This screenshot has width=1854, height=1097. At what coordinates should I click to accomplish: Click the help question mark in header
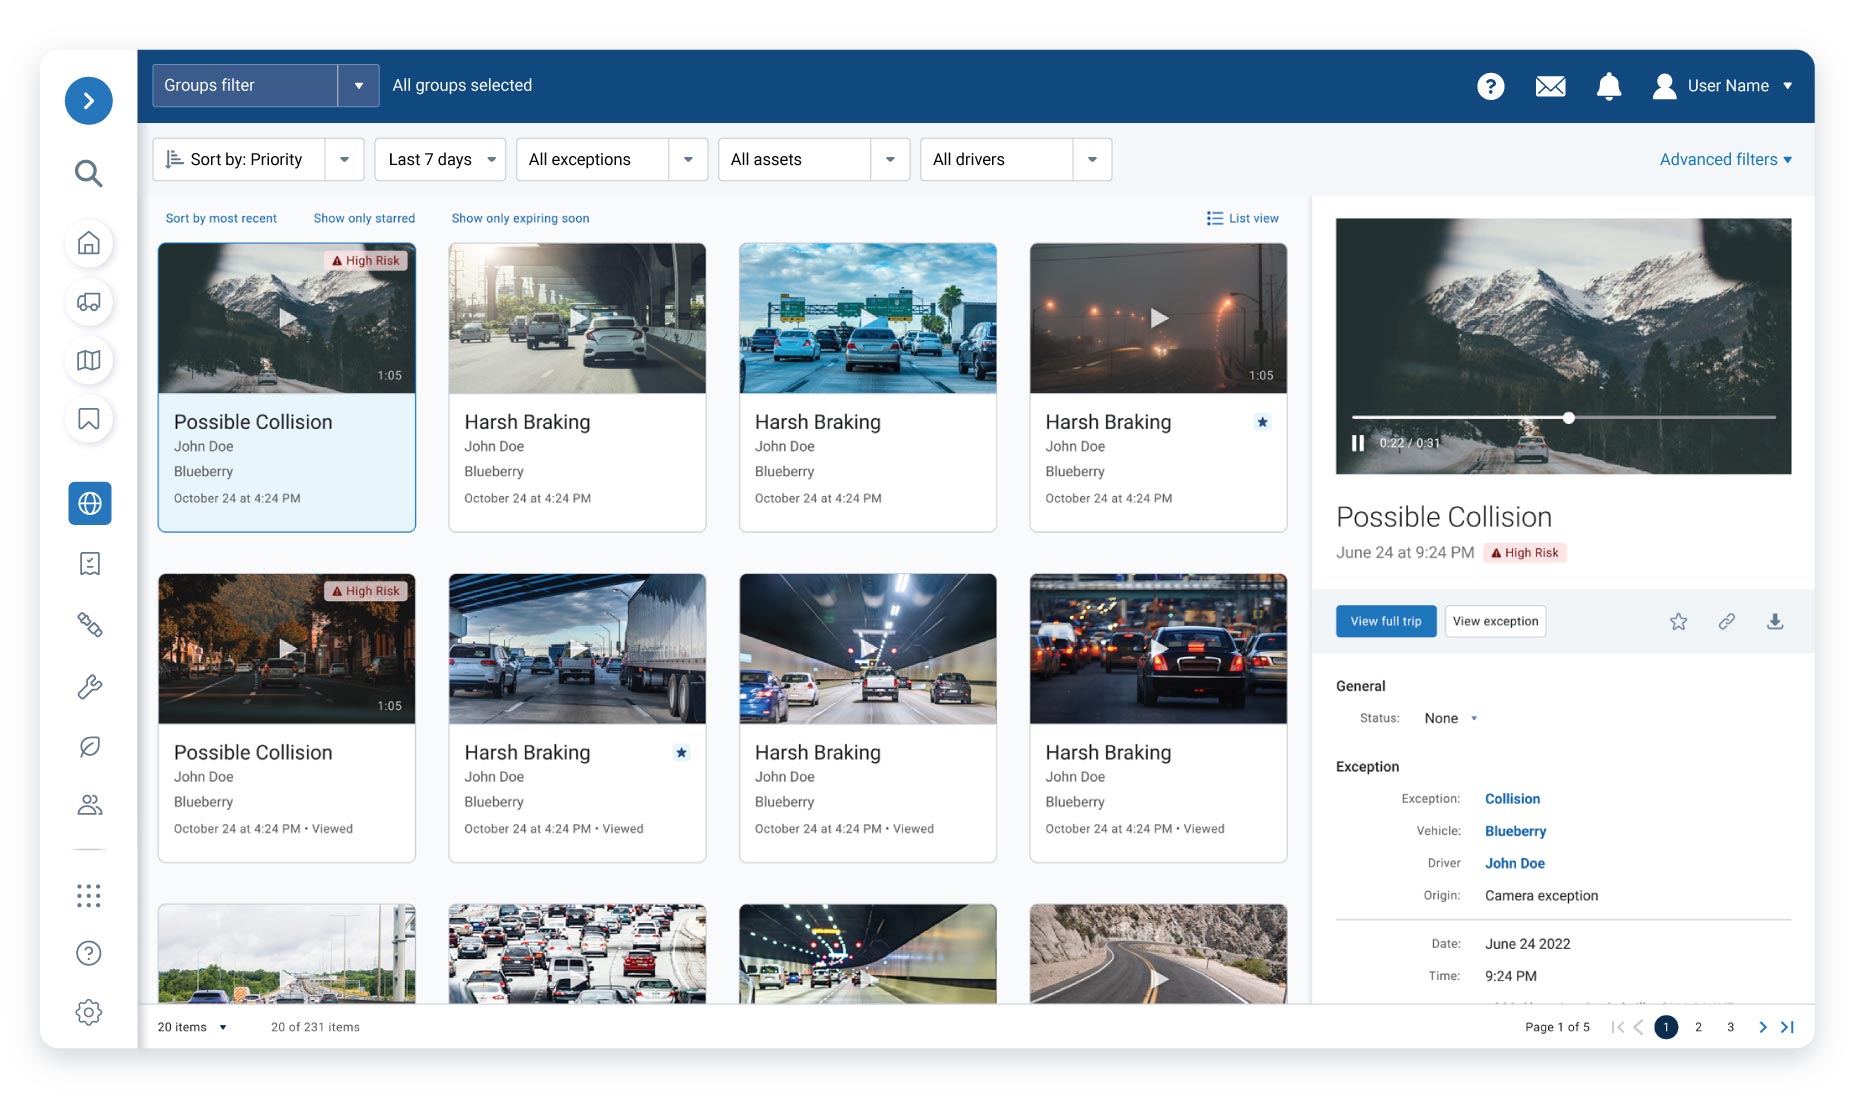pos(1490,86)
